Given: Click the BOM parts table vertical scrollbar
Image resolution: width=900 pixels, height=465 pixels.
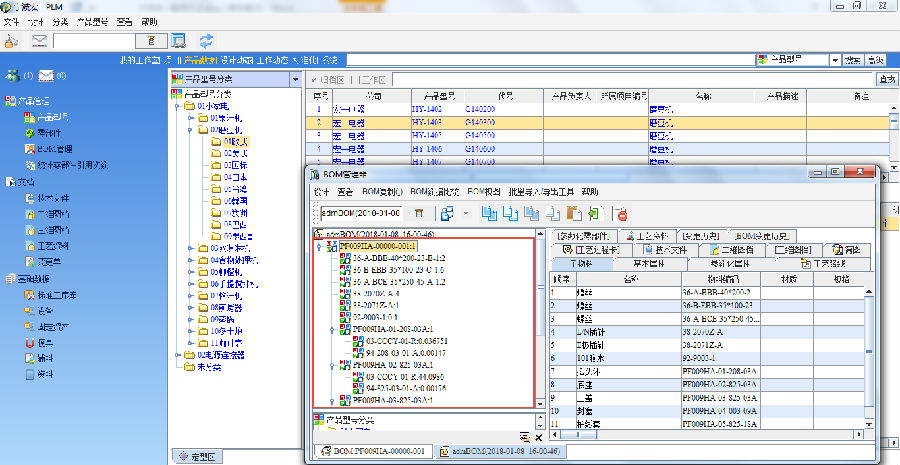Looking at the screenshot, I should coord(870,350).
